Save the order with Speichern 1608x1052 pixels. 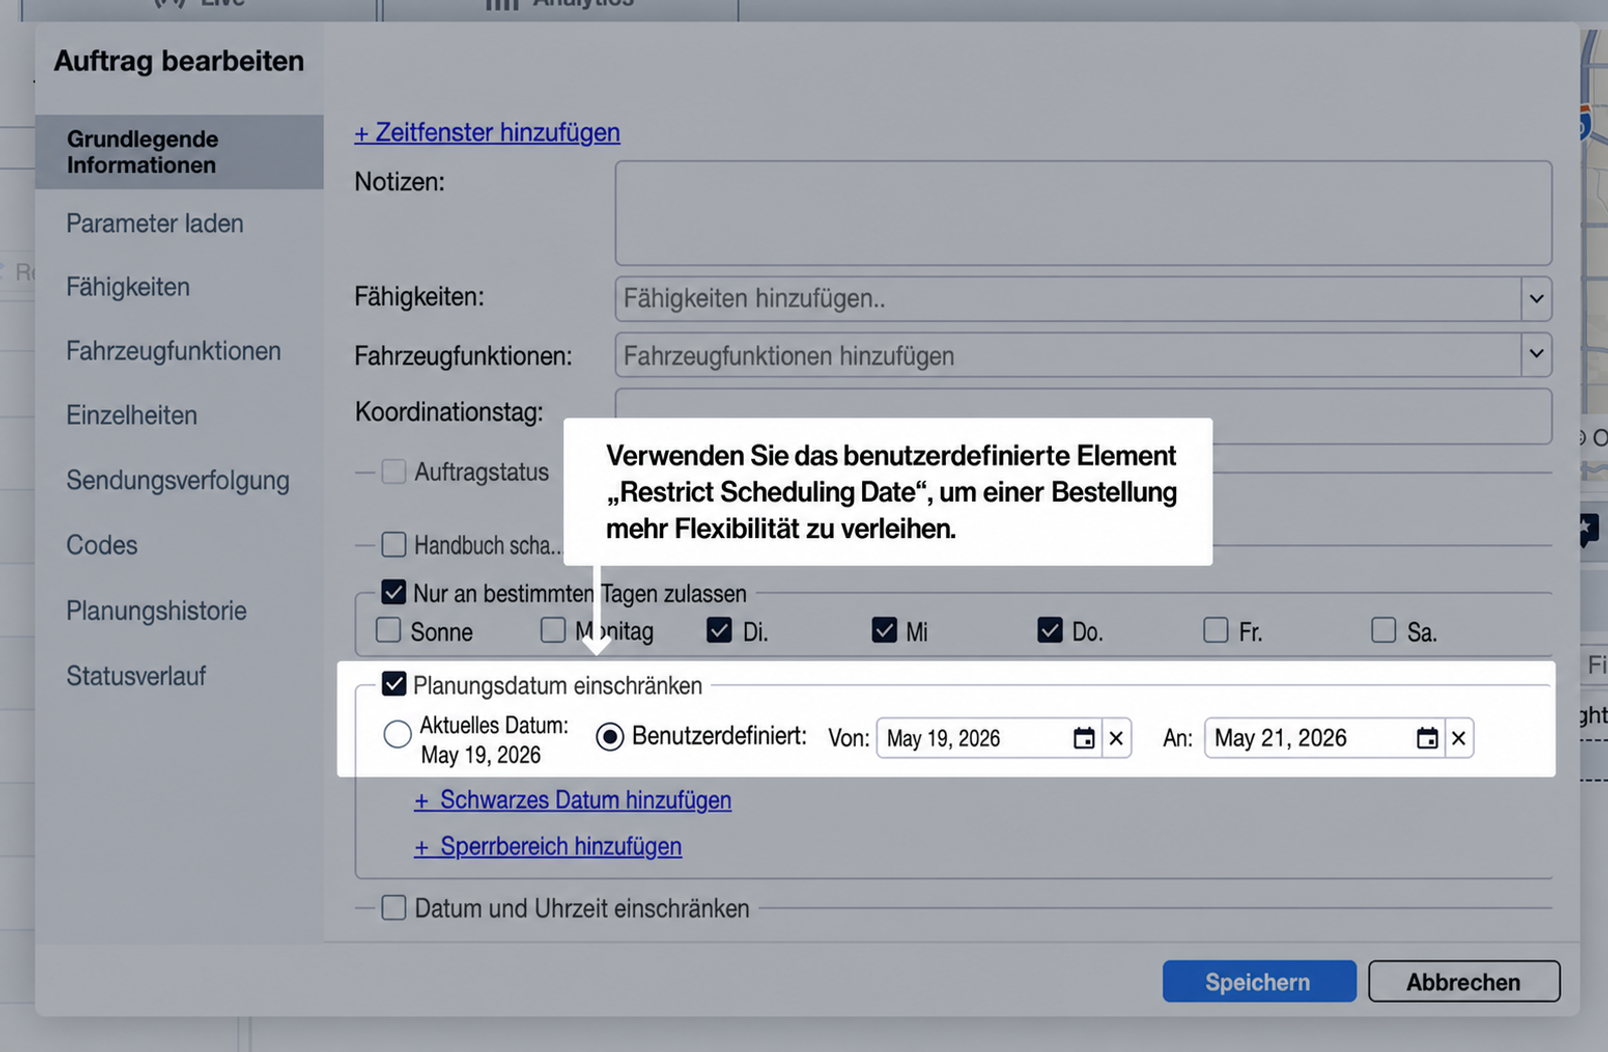click(x=1259, y=981)
